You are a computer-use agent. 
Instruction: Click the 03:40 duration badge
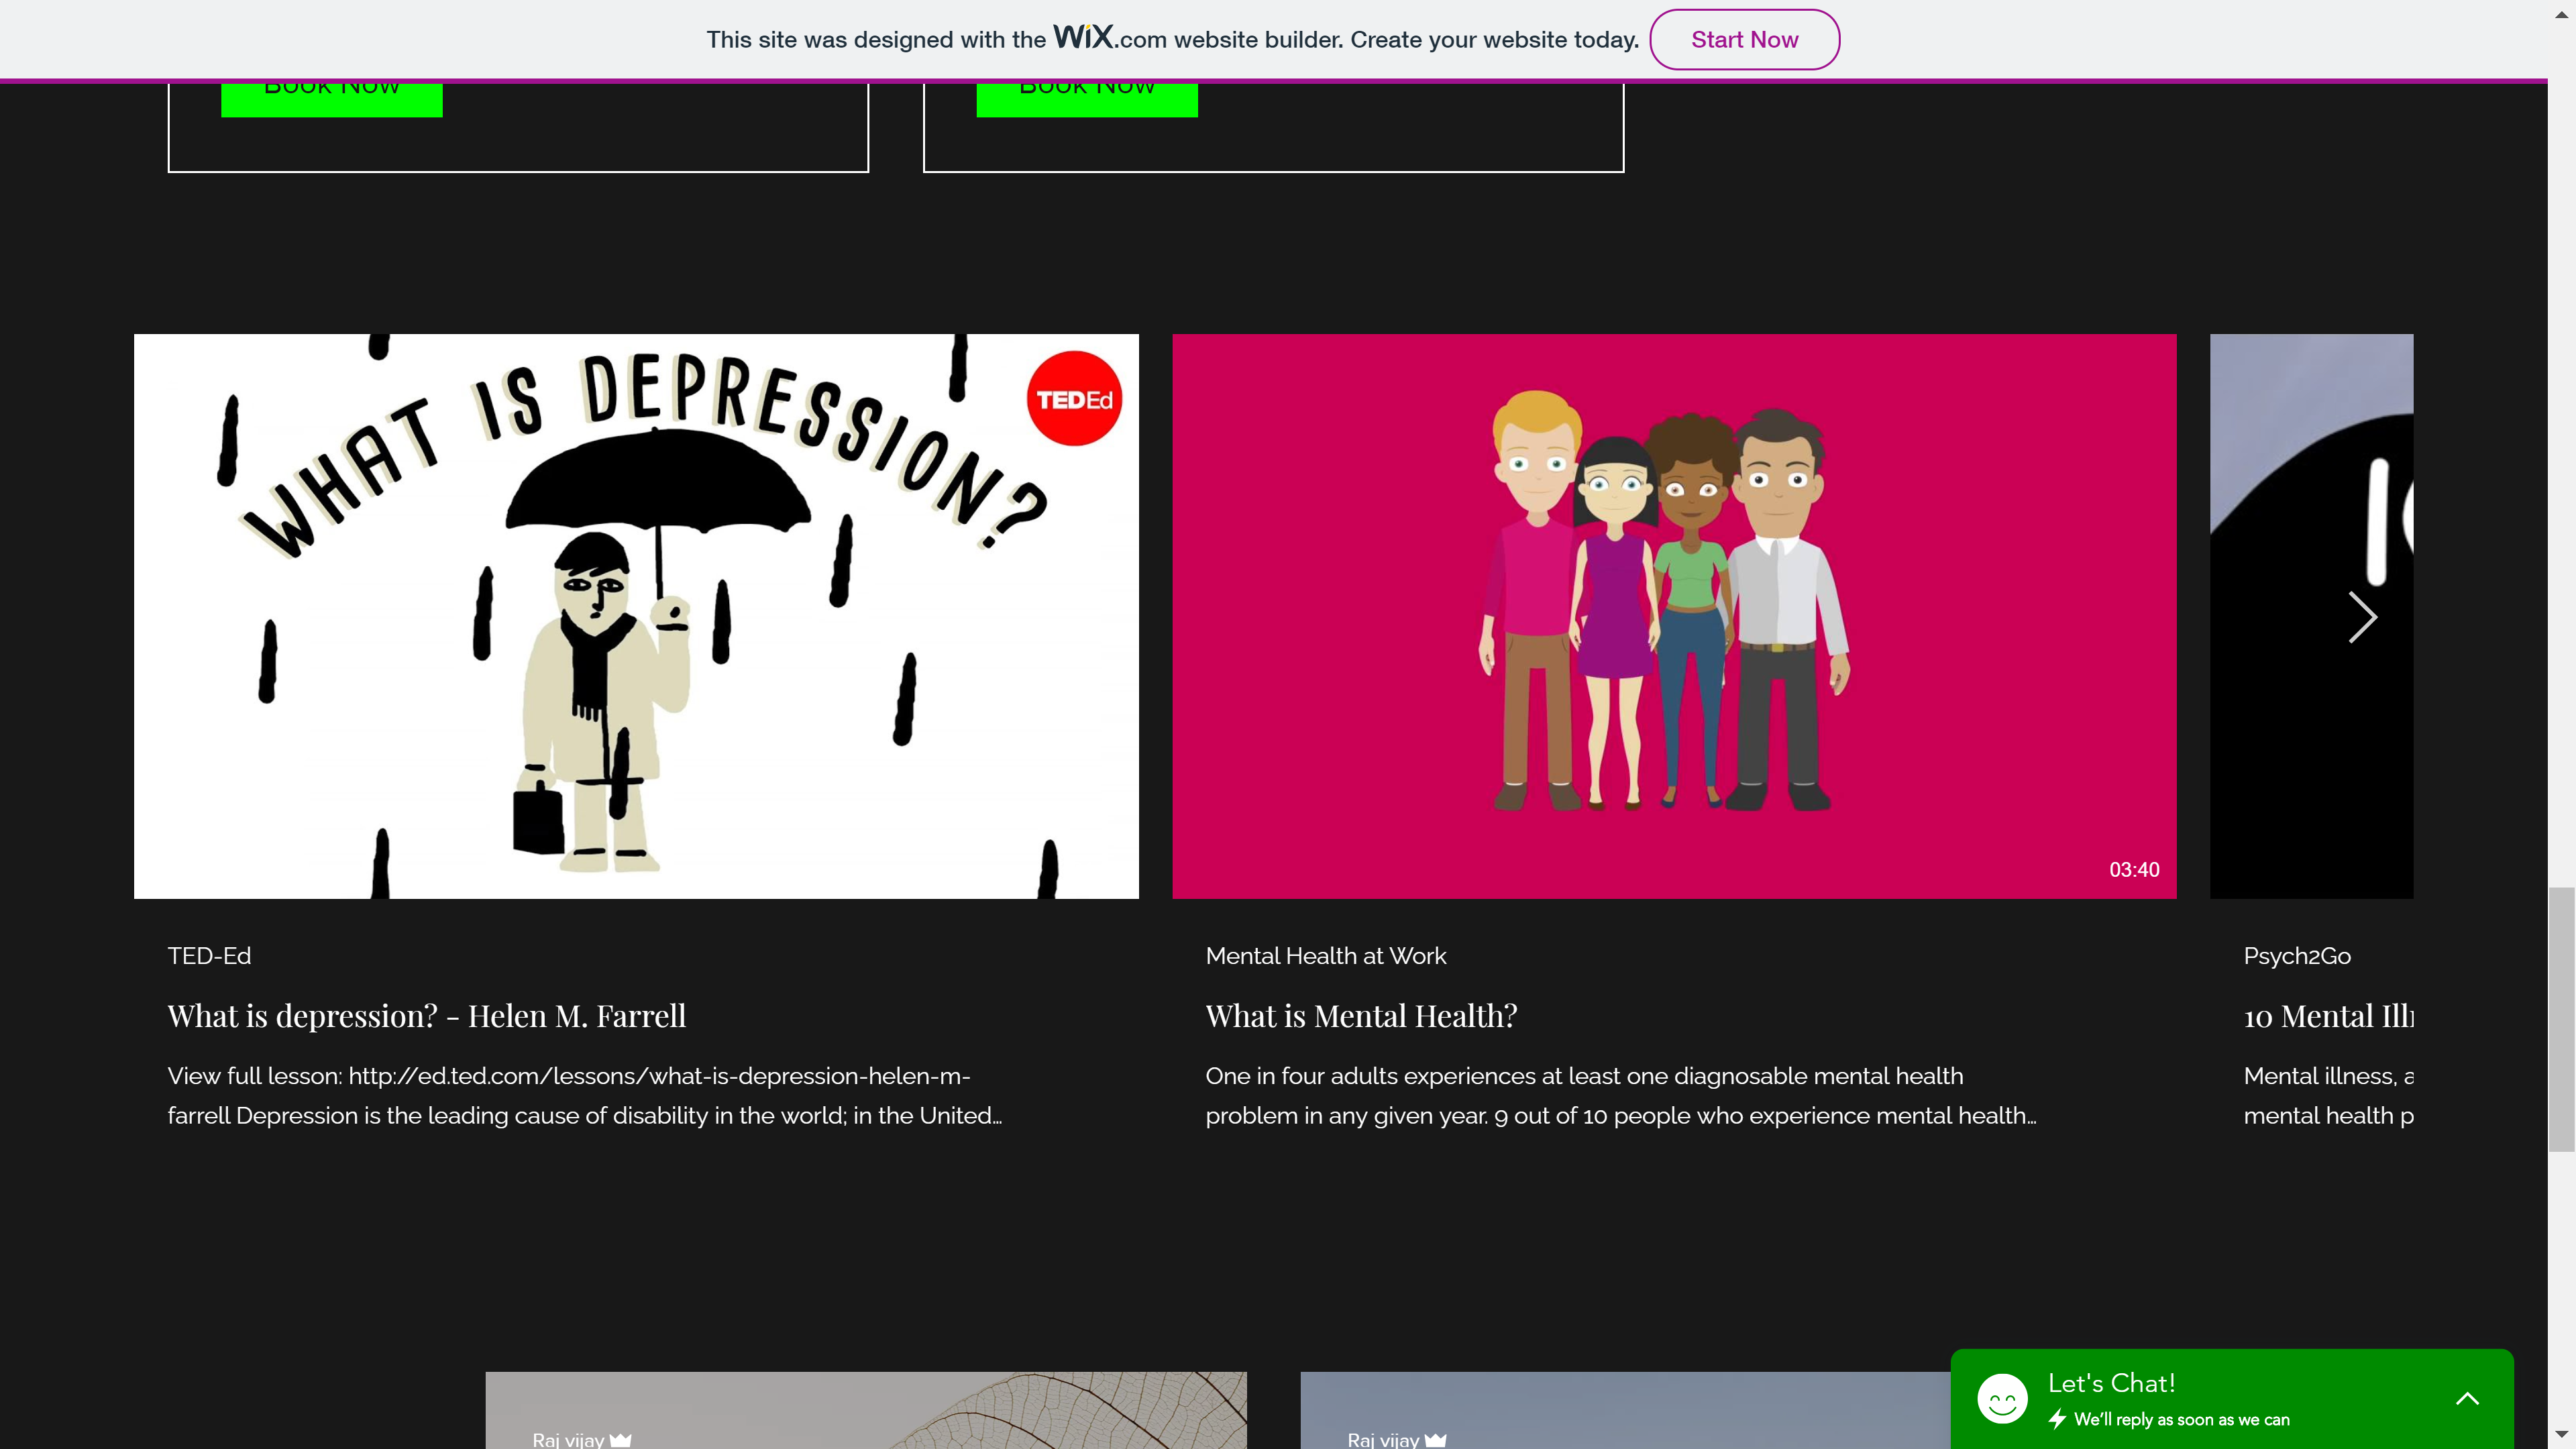click(x=2134, y=869)
